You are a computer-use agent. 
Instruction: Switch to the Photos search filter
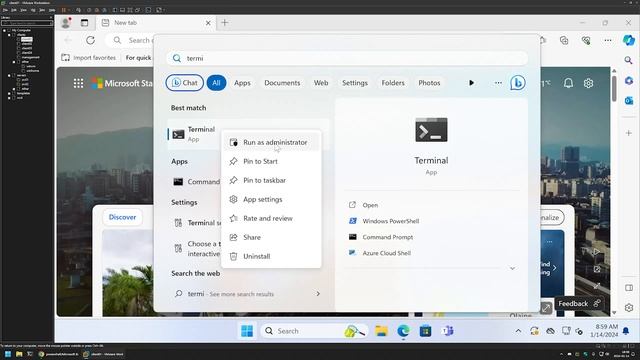429,83
